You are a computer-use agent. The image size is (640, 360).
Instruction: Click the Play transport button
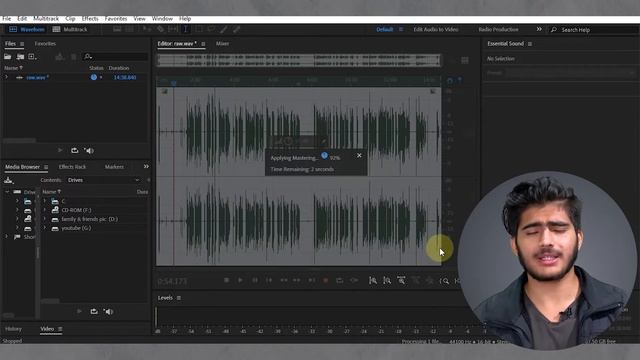pos(240,280)
